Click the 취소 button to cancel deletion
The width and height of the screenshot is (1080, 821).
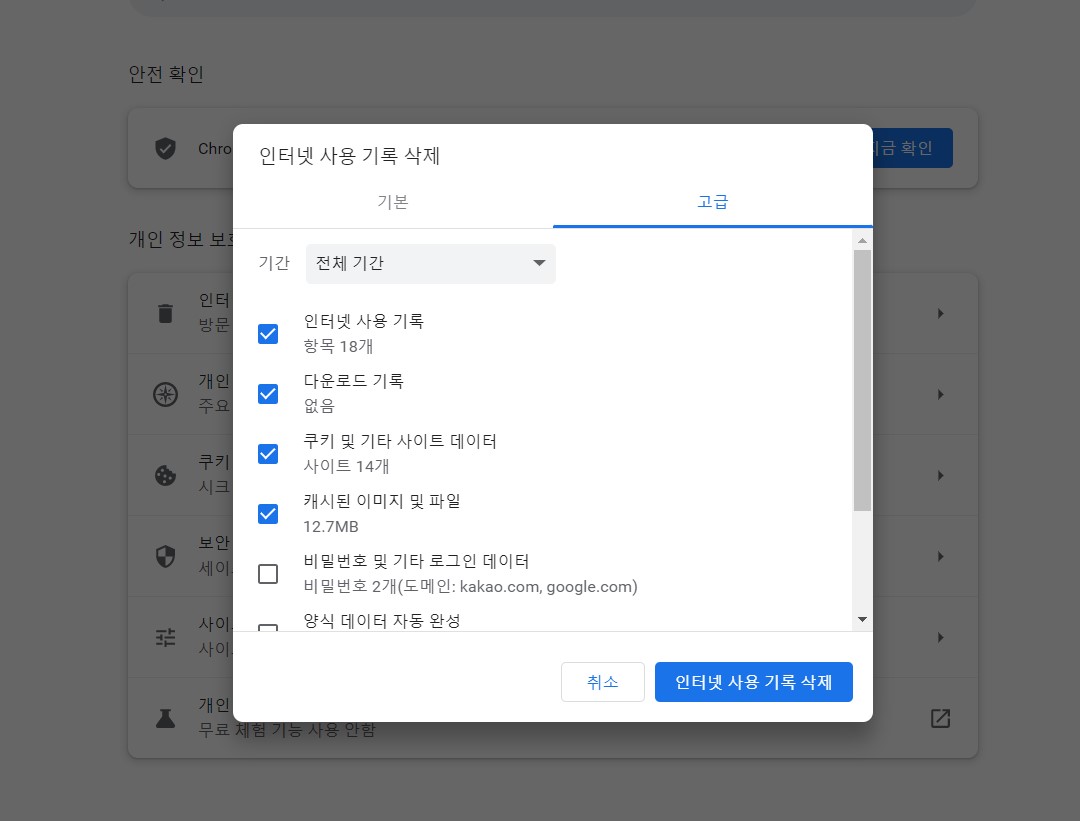click(603, 682)
